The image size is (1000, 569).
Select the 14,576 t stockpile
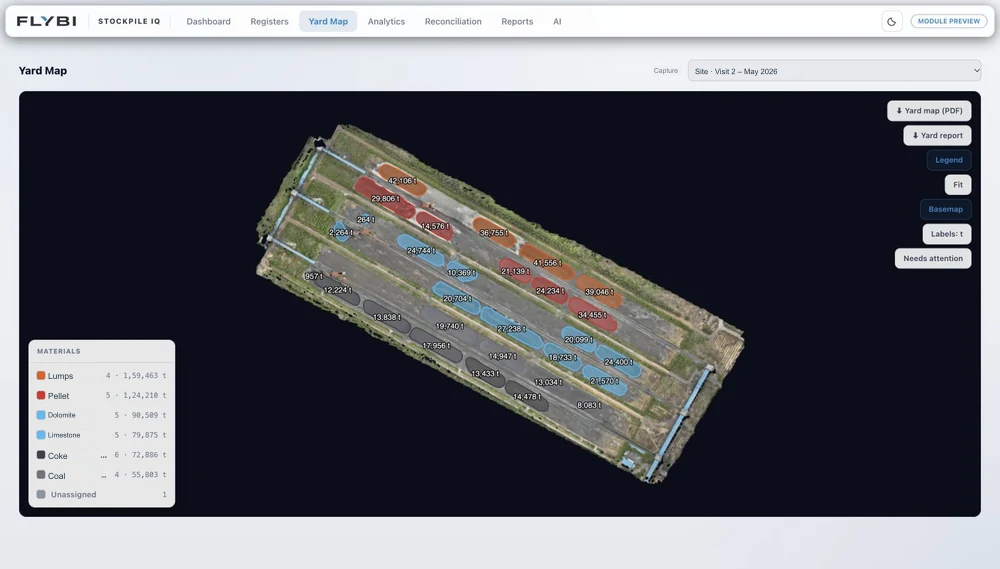click(x=435, y=226)
